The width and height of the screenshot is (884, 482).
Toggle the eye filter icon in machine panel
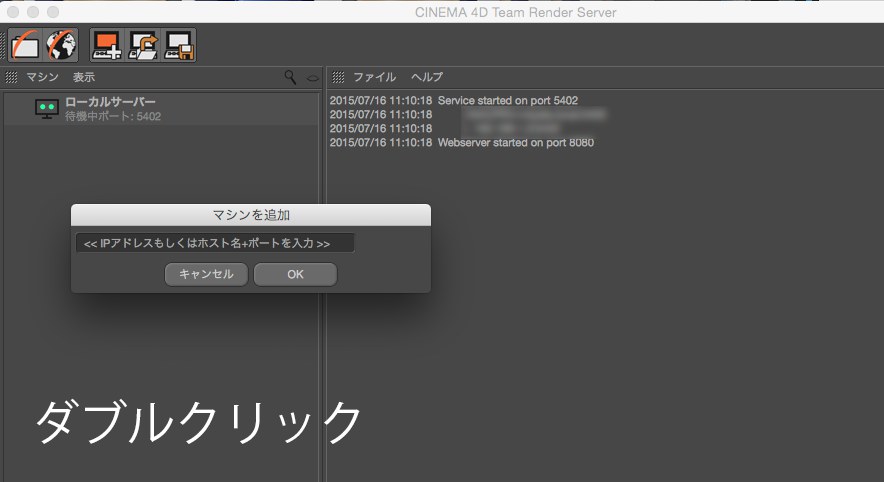[312, 78]
